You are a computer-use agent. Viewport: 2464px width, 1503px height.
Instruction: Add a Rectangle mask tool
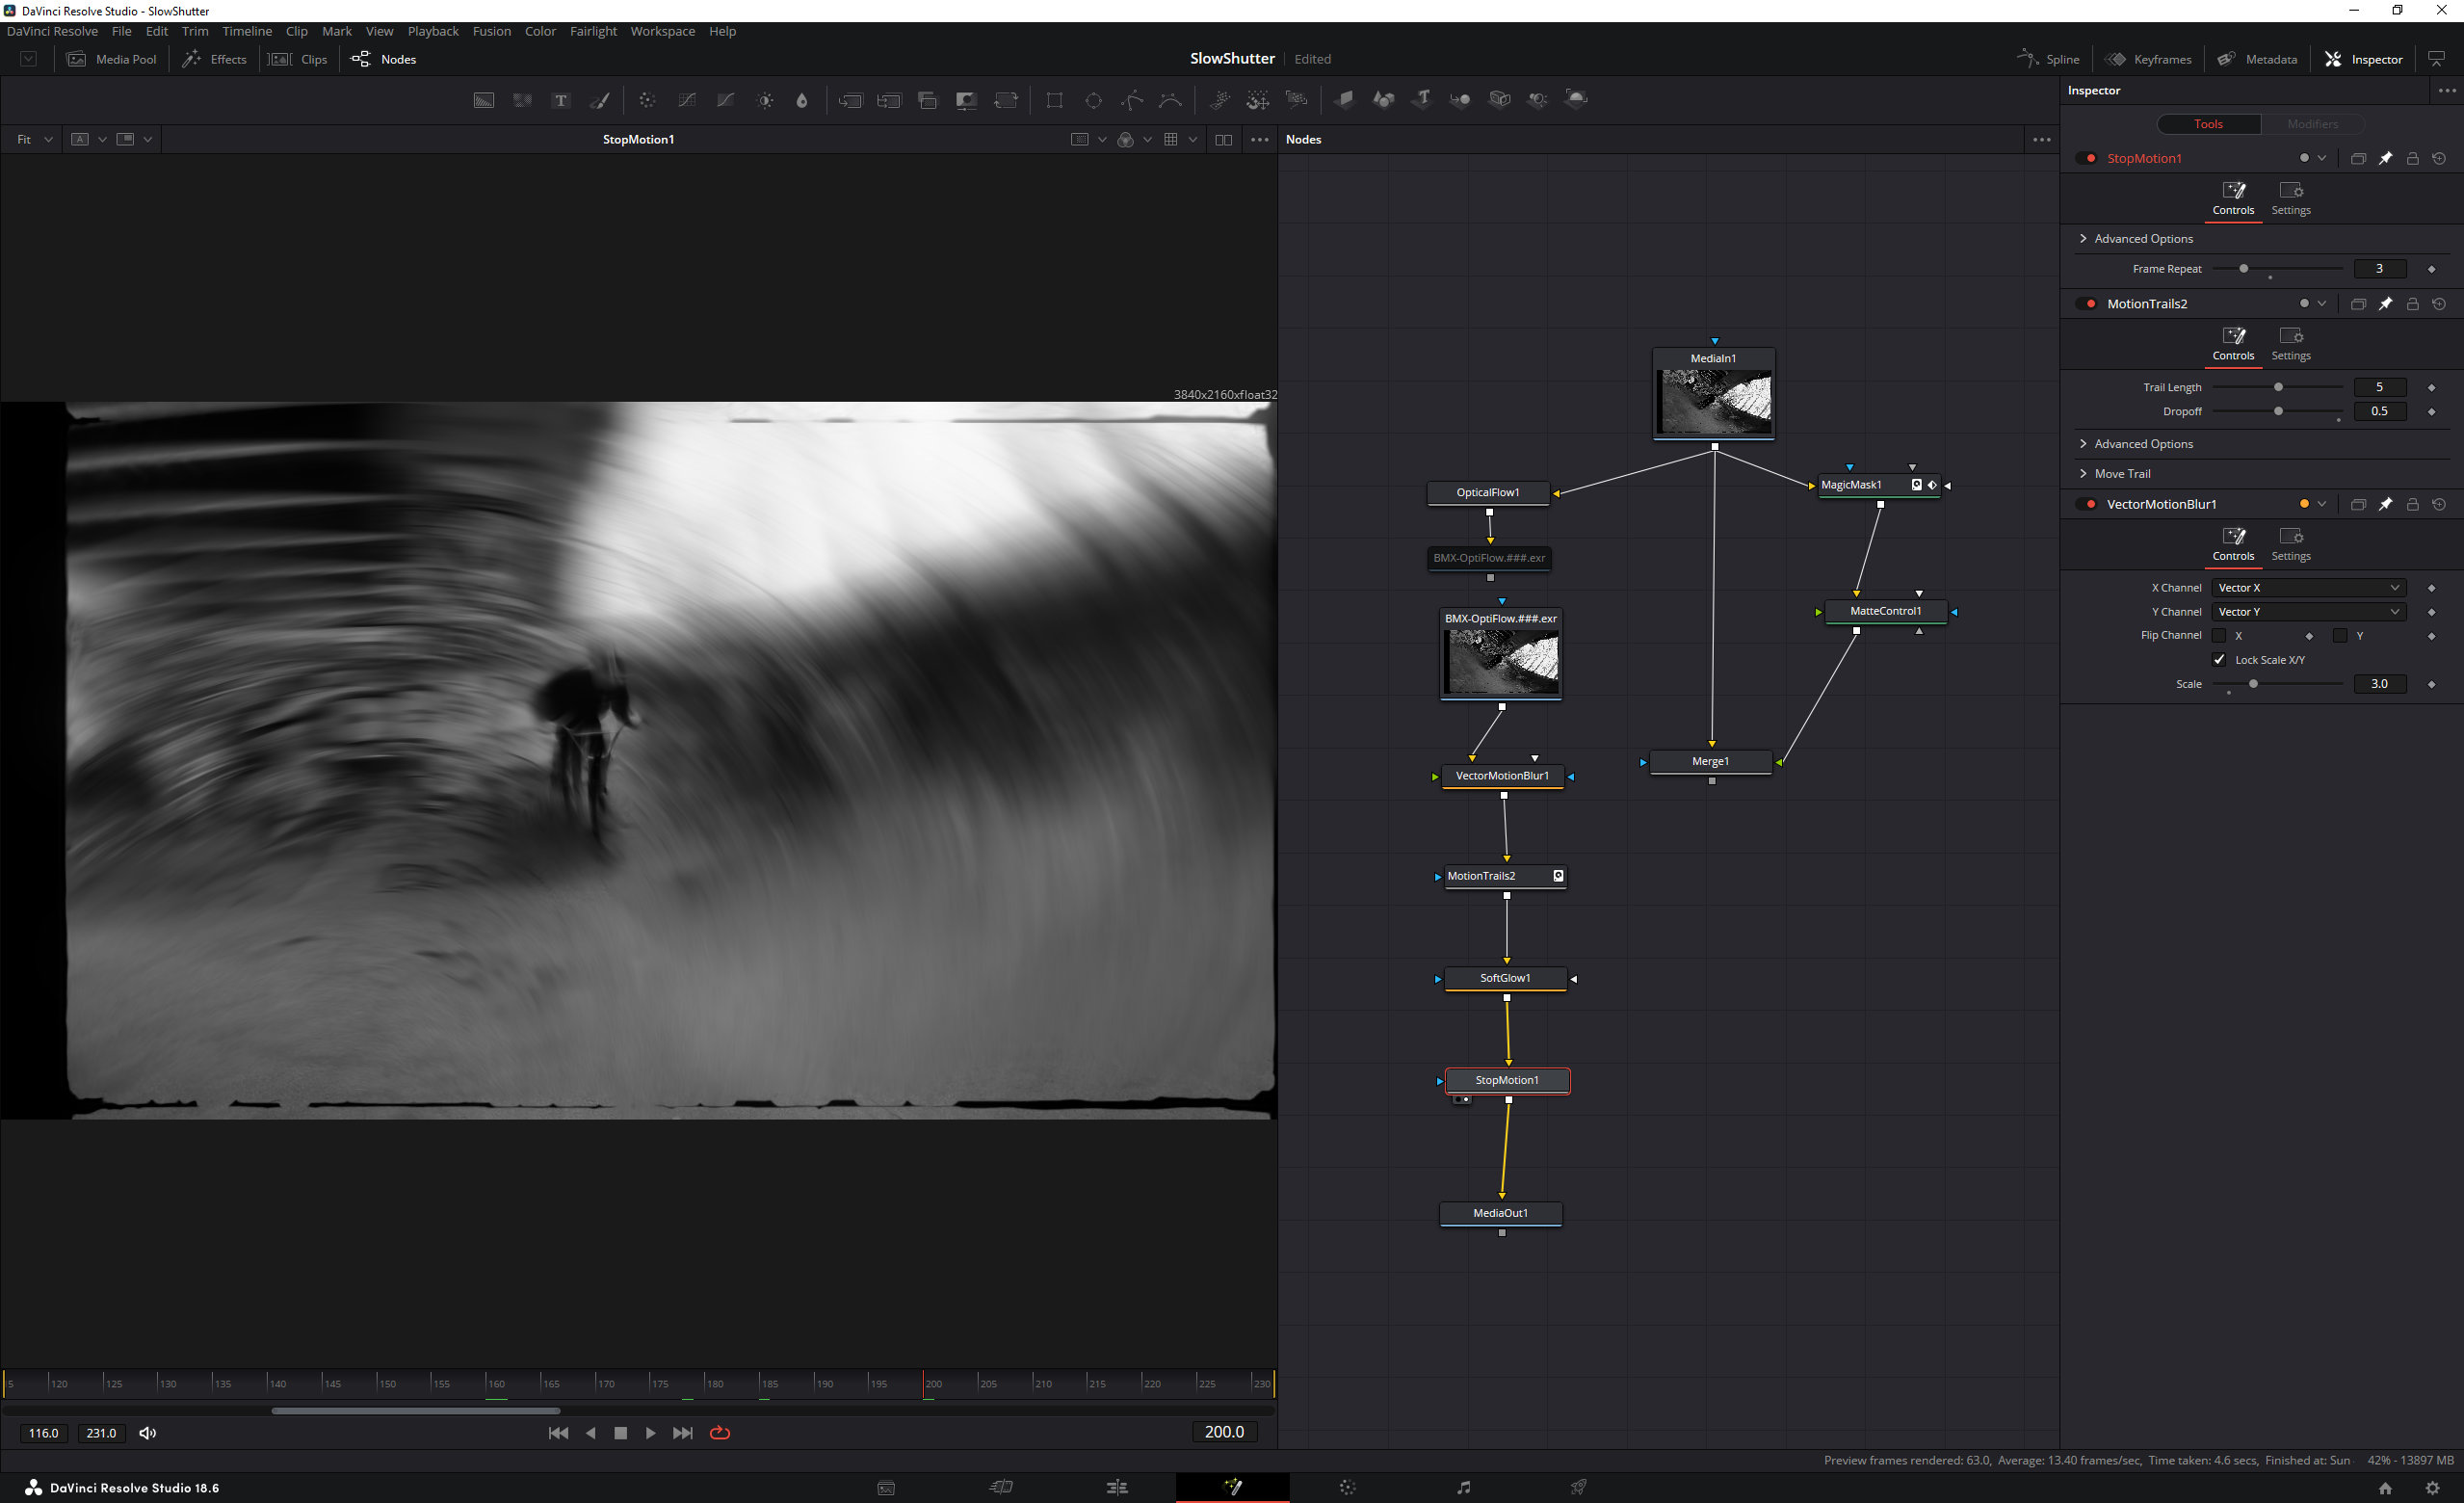[1054, 100]
